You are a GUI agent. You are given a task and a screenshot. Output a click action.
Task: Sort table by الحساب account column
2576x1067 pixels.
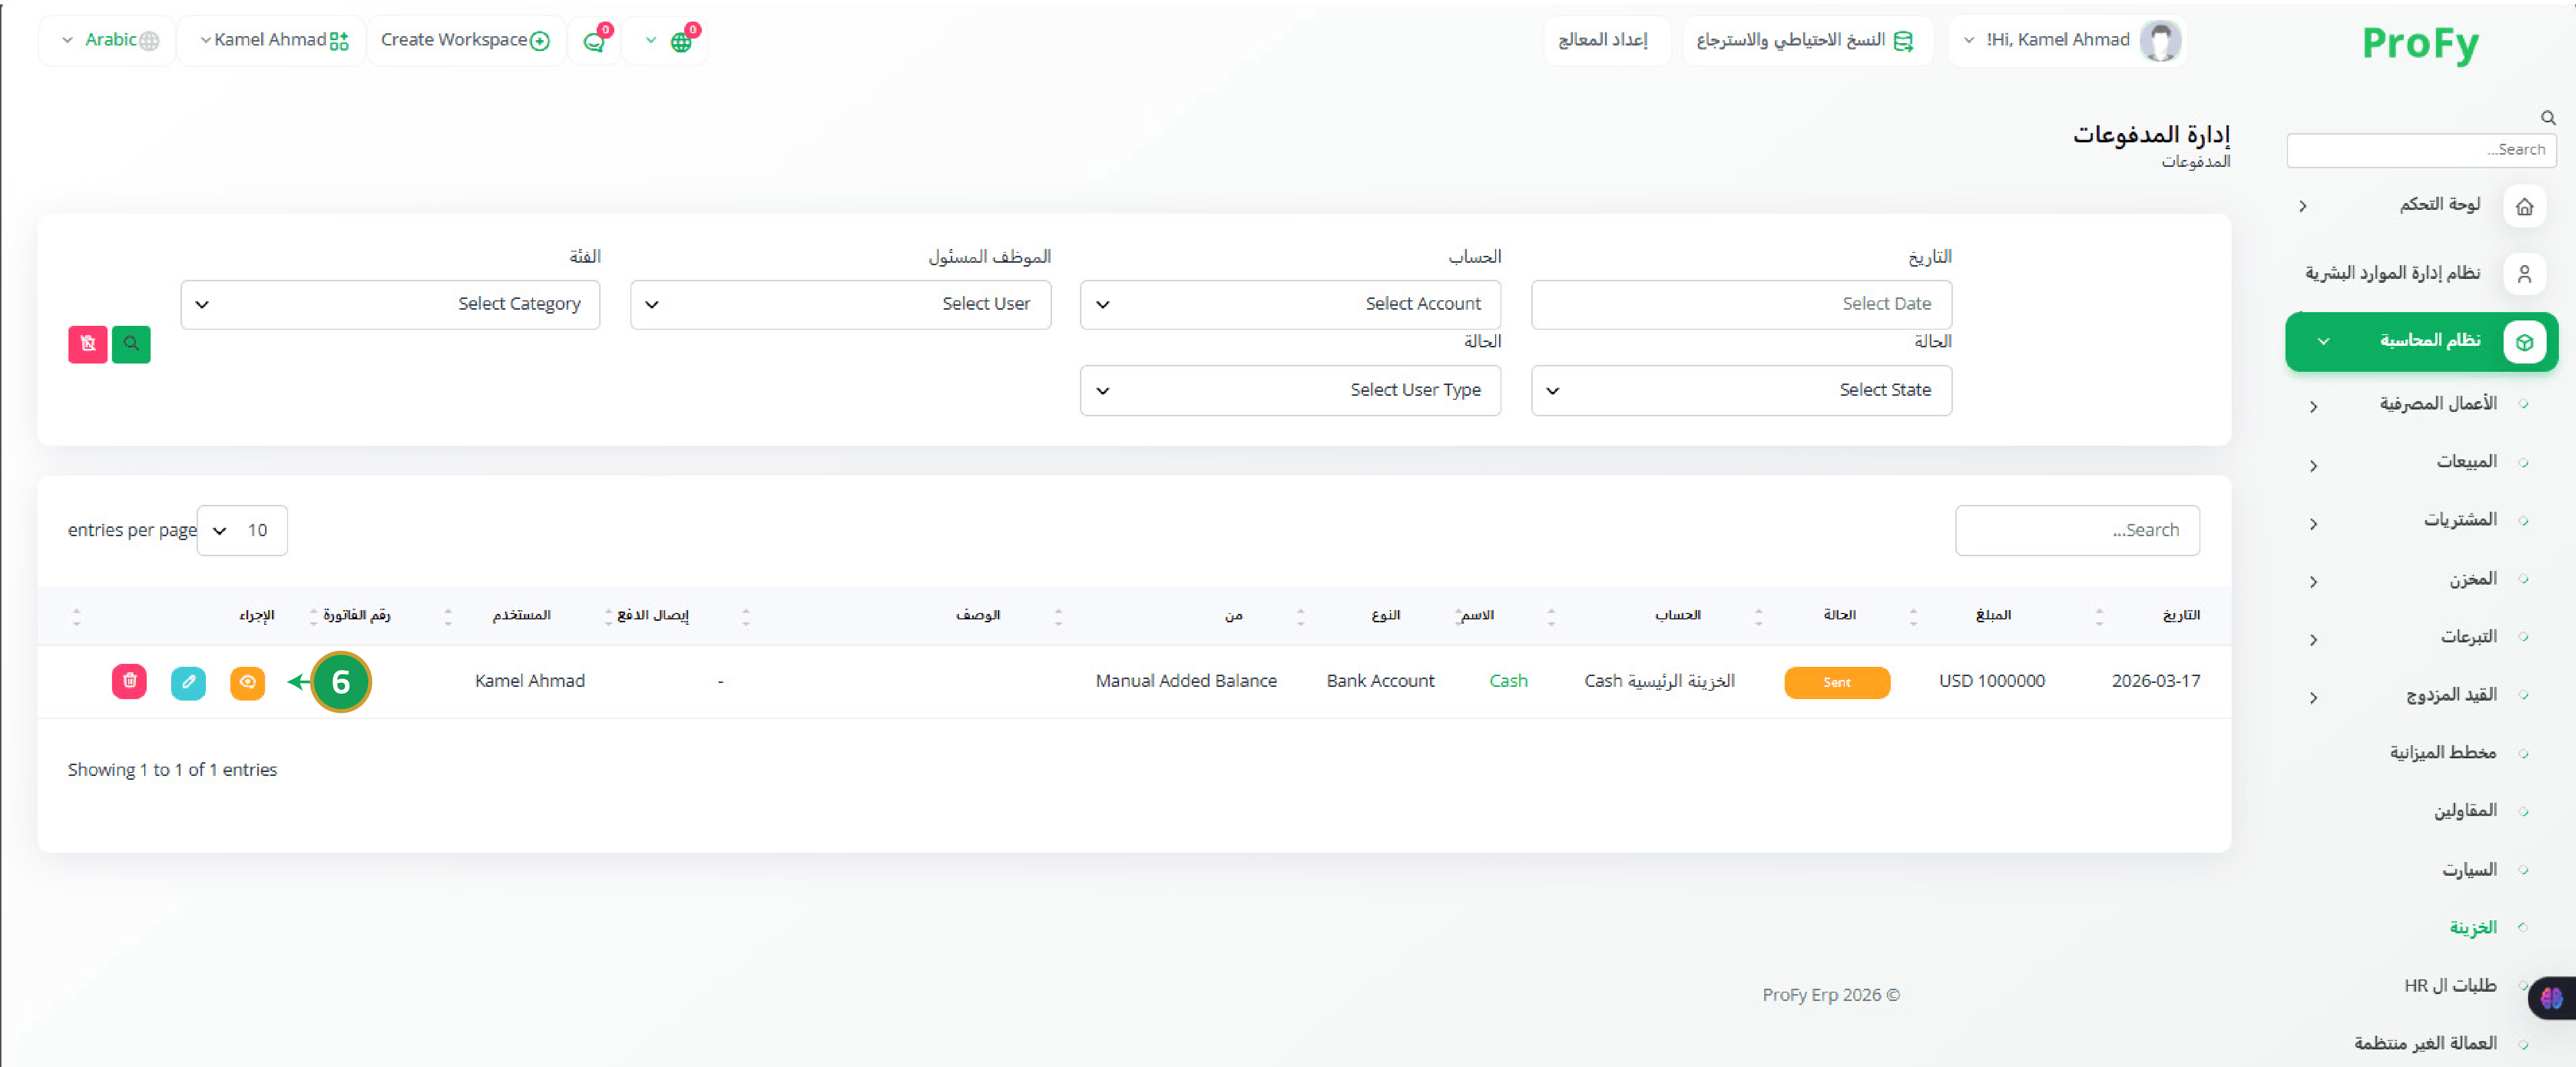pos(1677,615)
